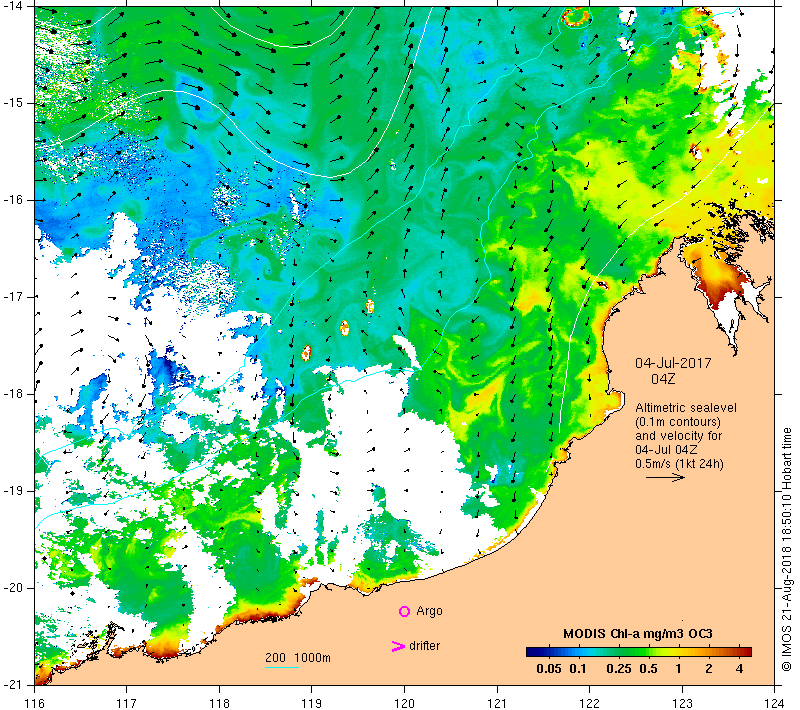This screenshot has height=710, width=800.
Task: Click the 0.5m/s velocity scale arrow
Action: pos(665,478)
